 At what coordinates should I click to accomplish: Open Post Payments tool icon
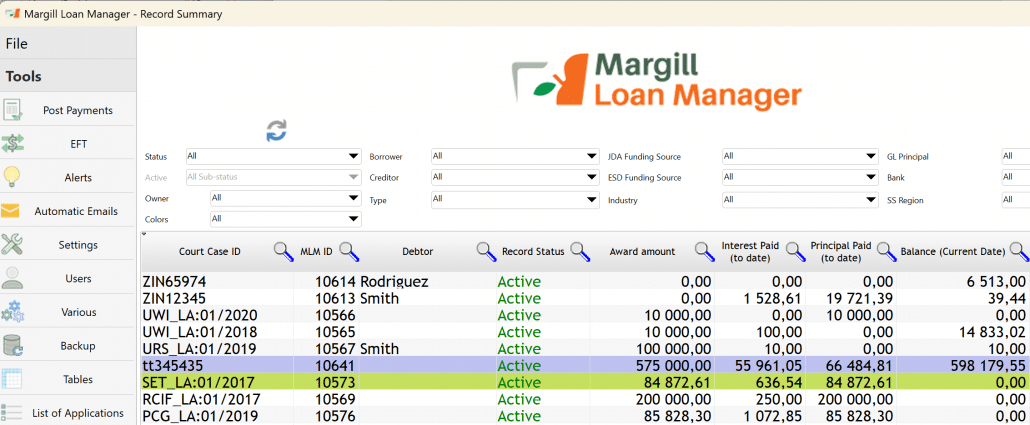pyautogui.click(x=12, y=110)
